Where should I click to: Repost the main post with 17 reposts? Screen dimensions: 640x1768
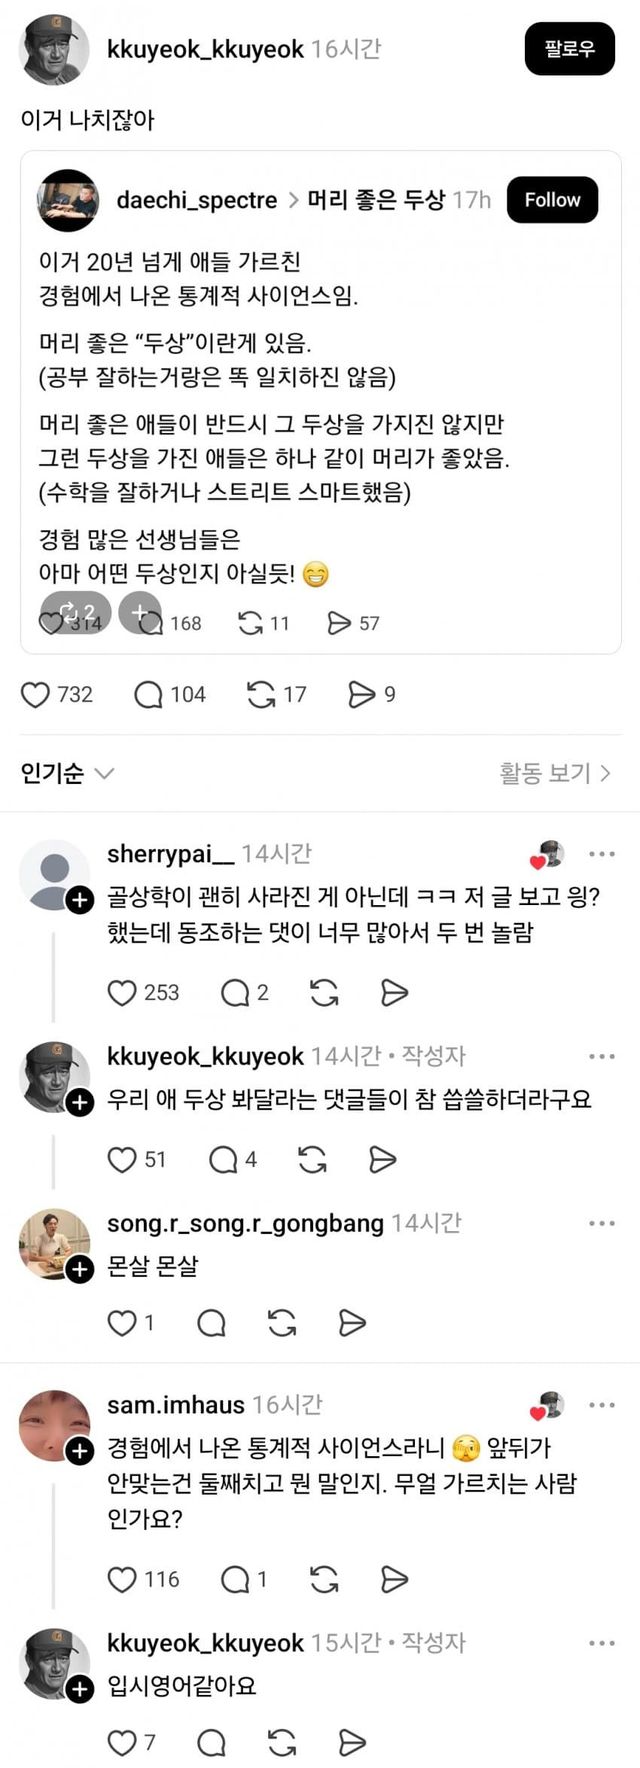coord(261,695)
